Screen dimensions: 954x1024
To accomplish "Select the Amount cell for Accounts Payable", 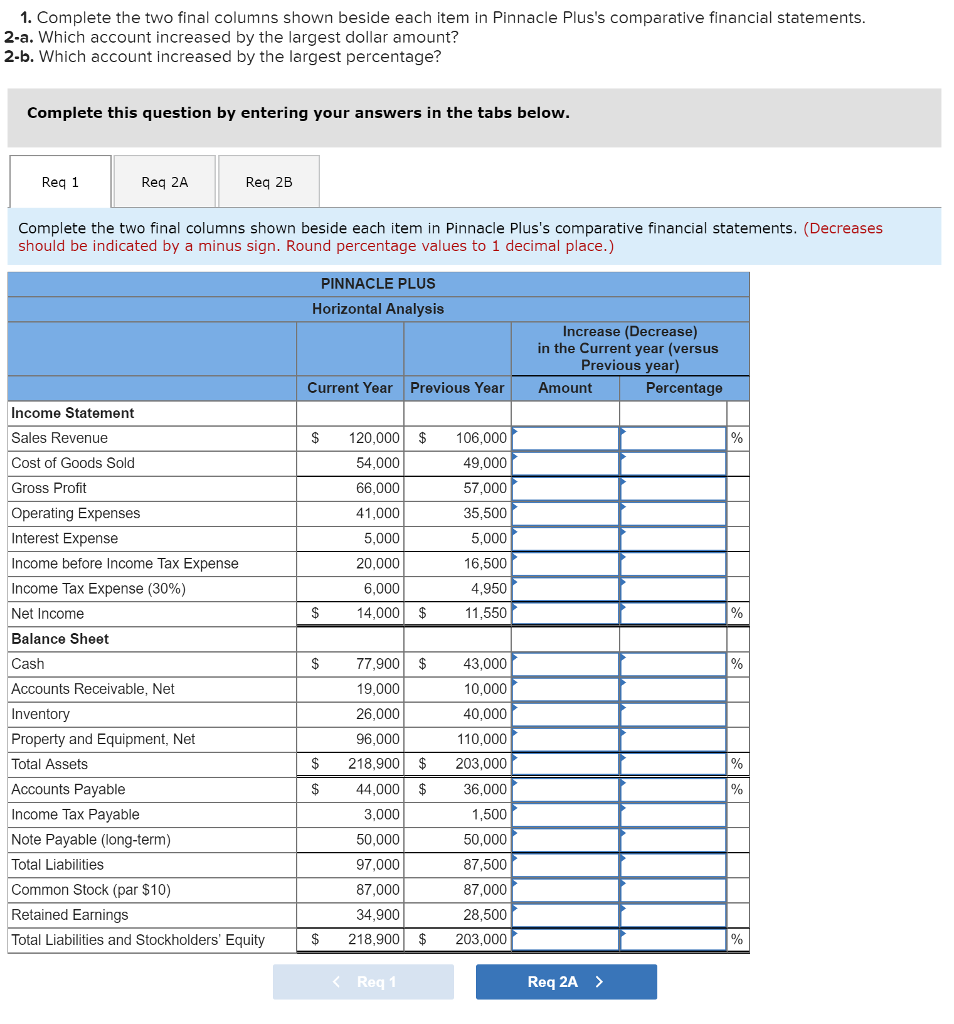I will click(566, 789).
